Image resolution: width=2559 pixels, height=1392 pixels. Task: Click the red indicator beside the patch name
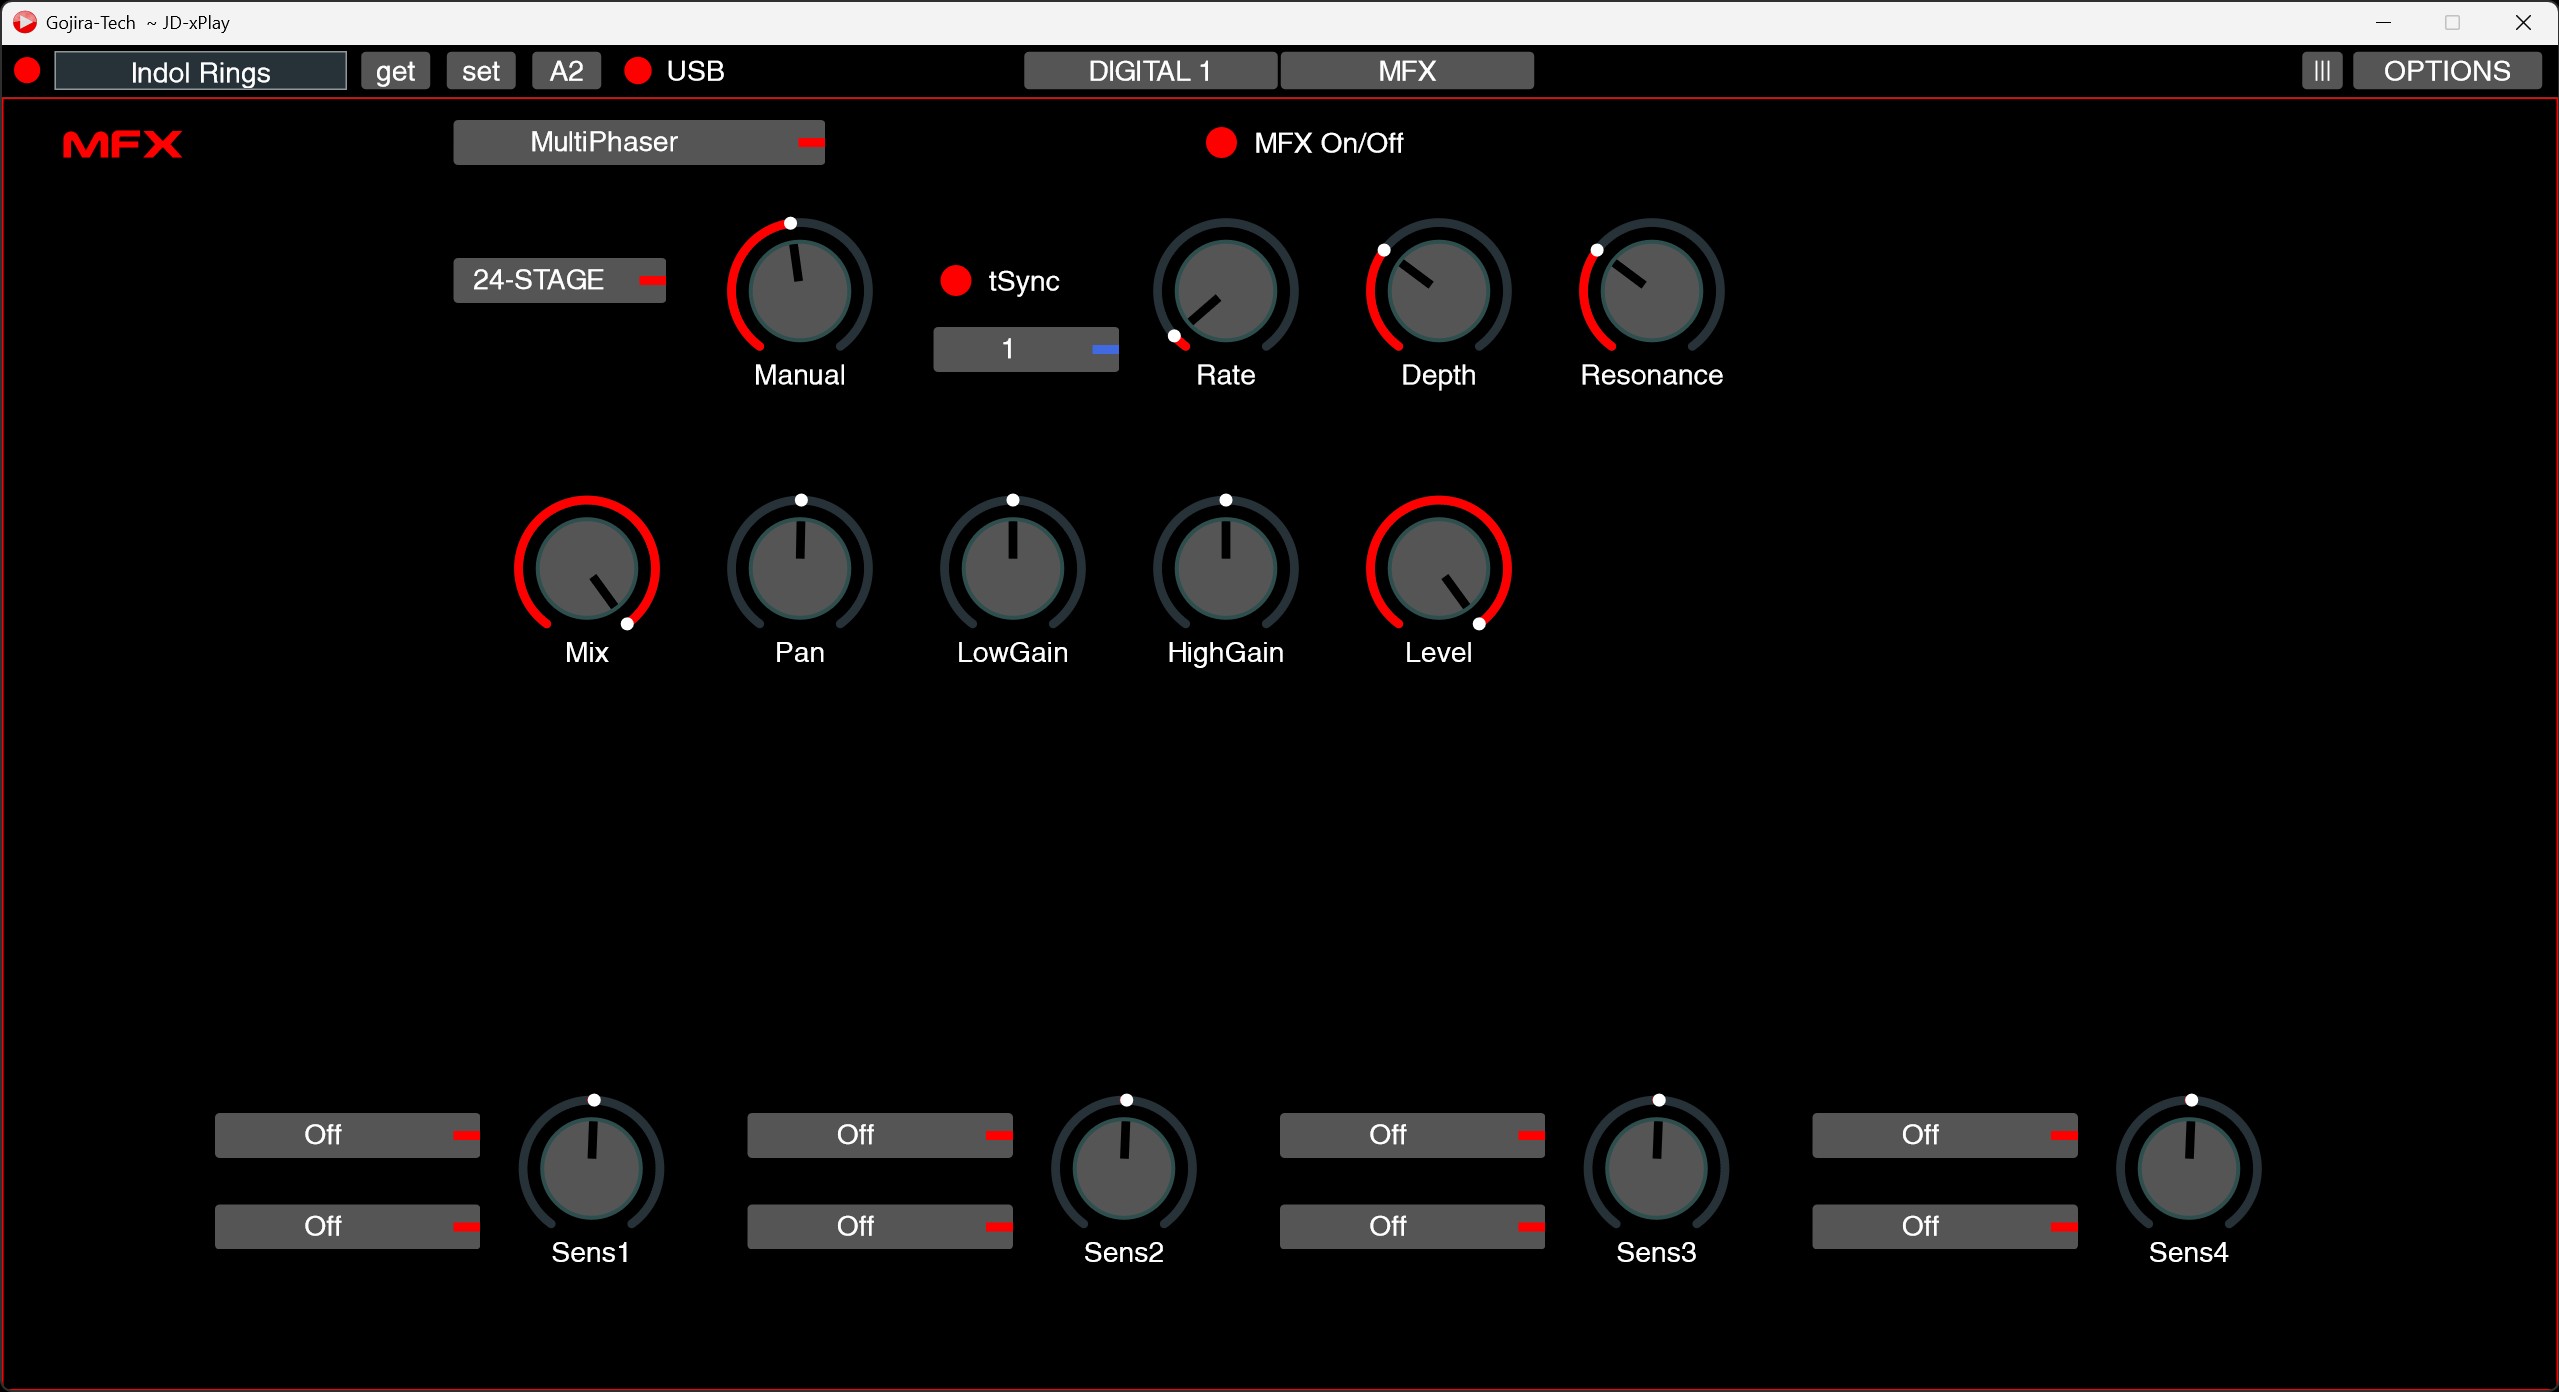tap(27, 71)
